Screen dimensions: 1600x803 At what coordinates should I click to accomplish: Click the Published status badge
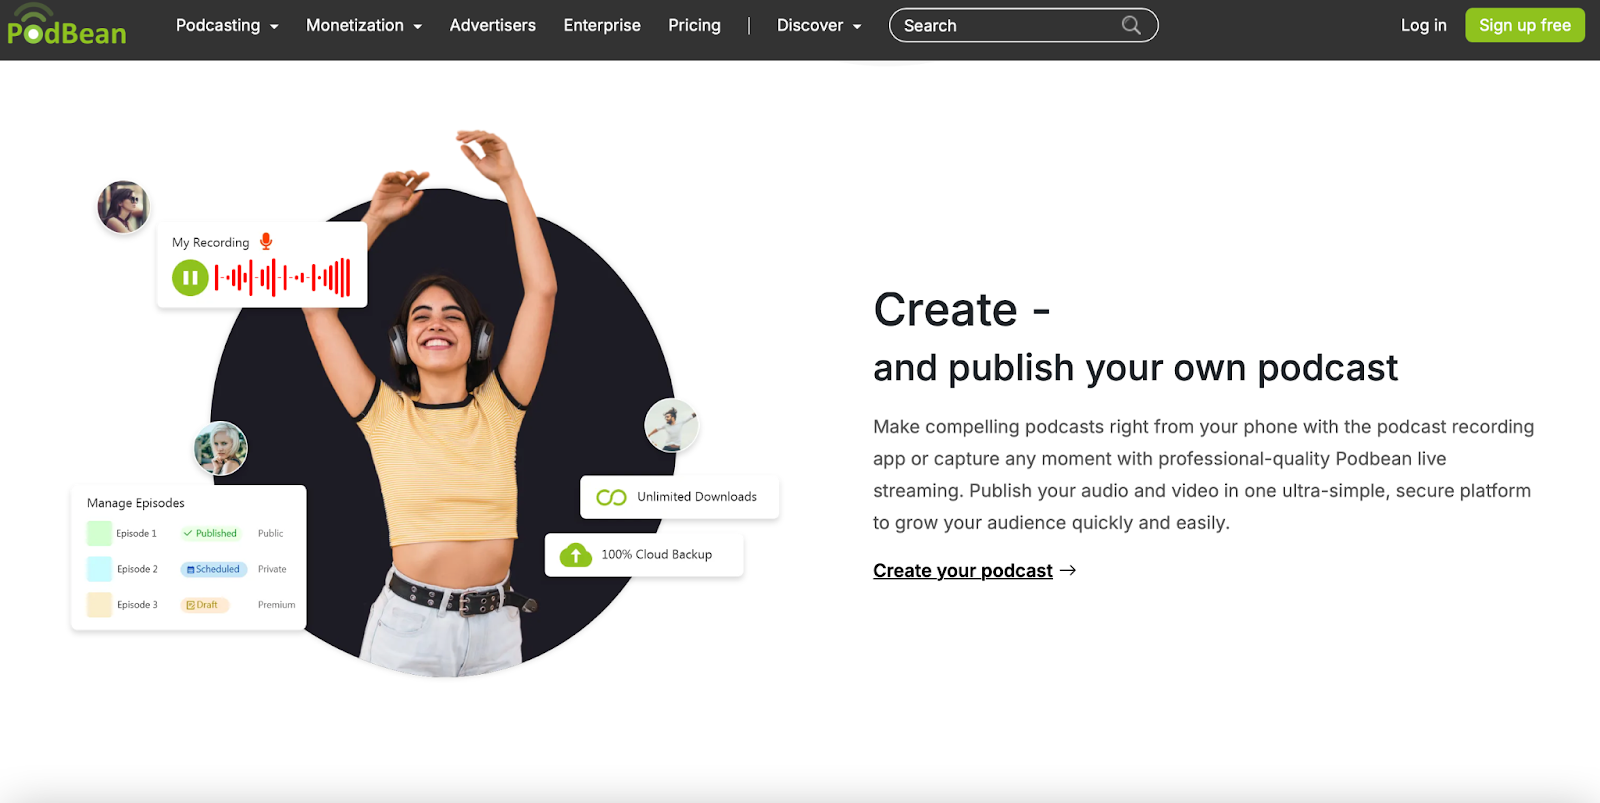[211, 533]
